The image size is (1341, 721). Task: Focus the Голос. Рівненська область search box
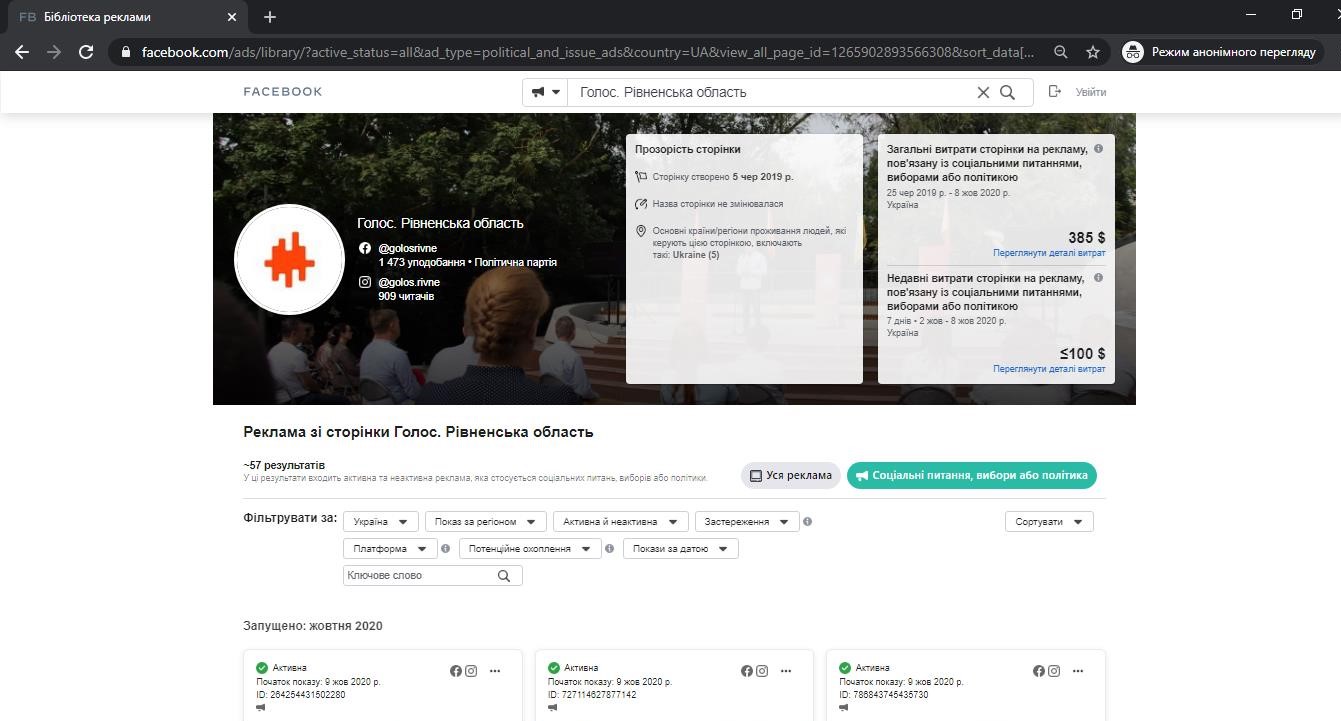pyautogui.click(x=771, y=92)
